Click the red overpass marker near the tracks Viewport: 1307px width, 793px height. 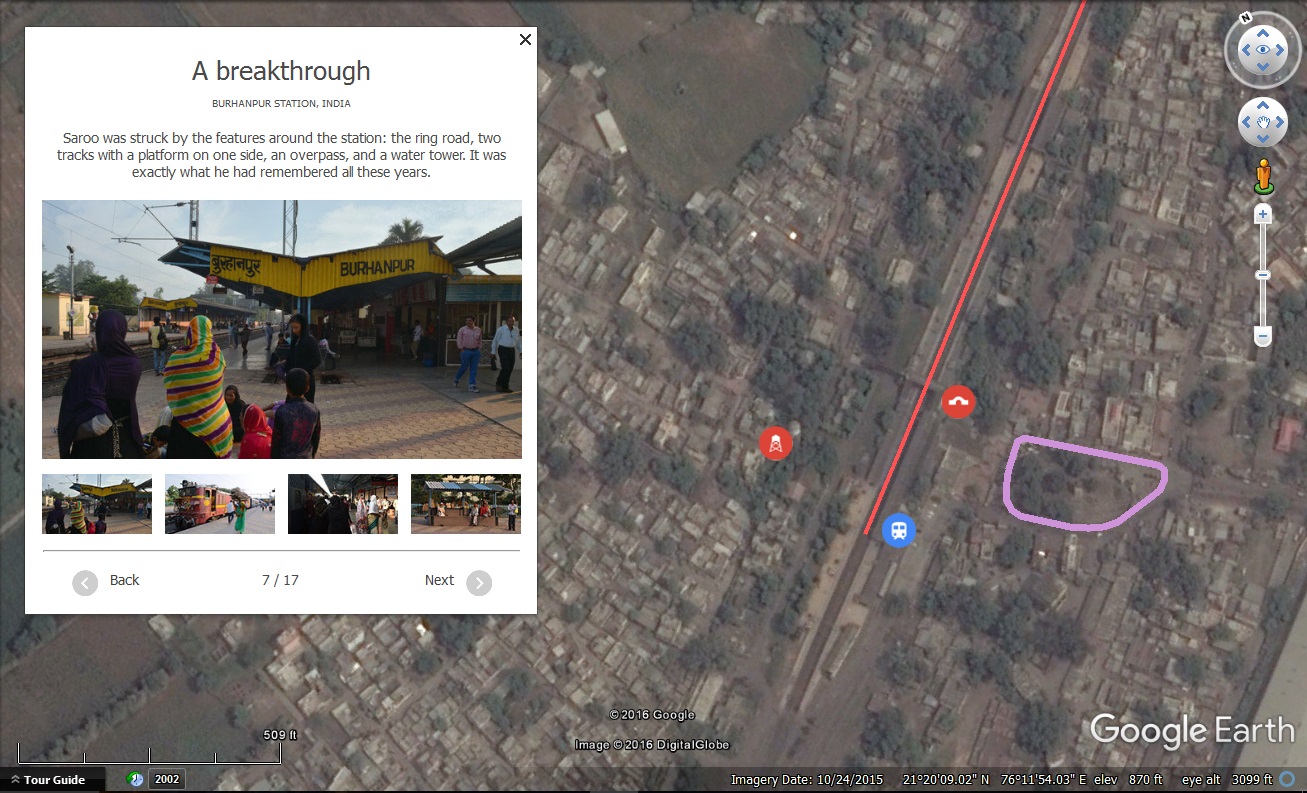957,401
